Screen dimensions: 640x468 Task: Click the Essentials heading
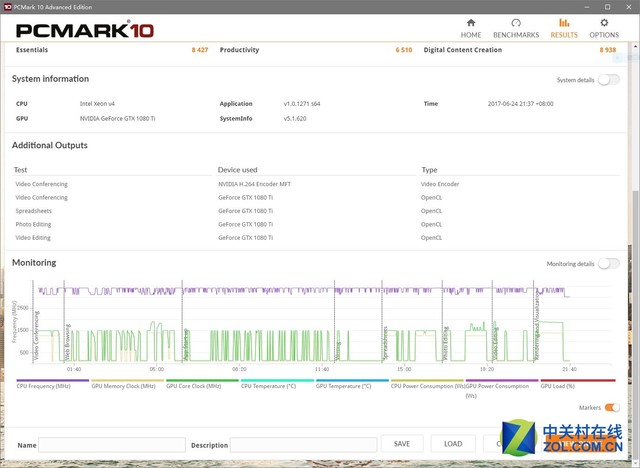coord(32,50)
